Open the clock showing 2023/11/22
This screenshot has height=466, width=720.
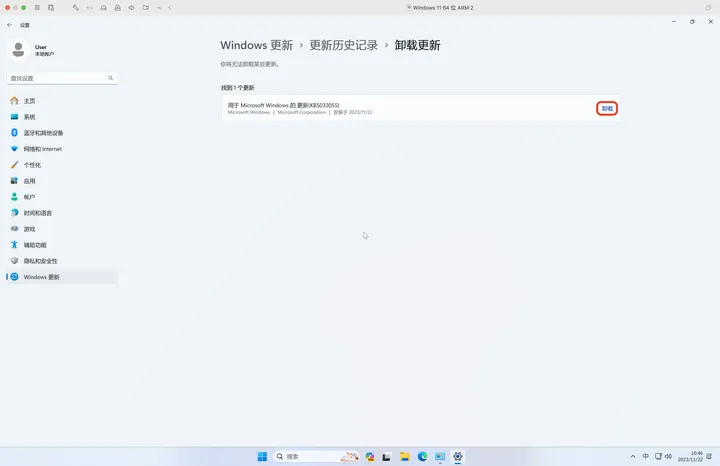coord(690,456)
